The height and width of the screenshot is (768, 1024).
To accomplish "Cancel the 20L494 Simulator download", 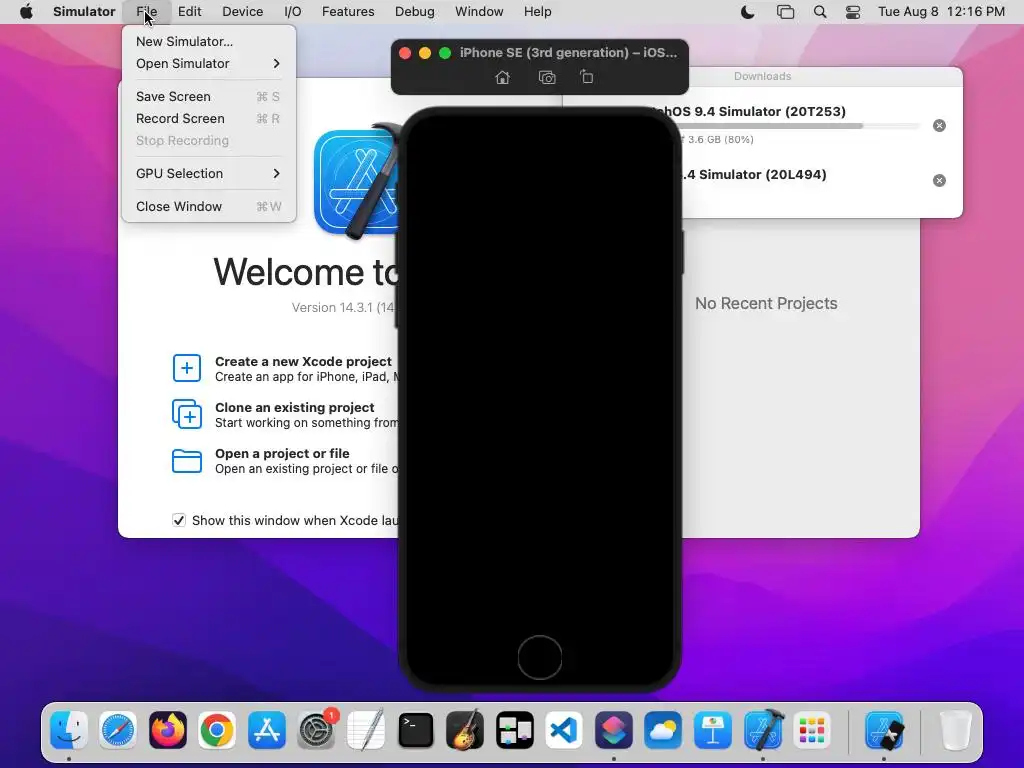I will (939, 180).
